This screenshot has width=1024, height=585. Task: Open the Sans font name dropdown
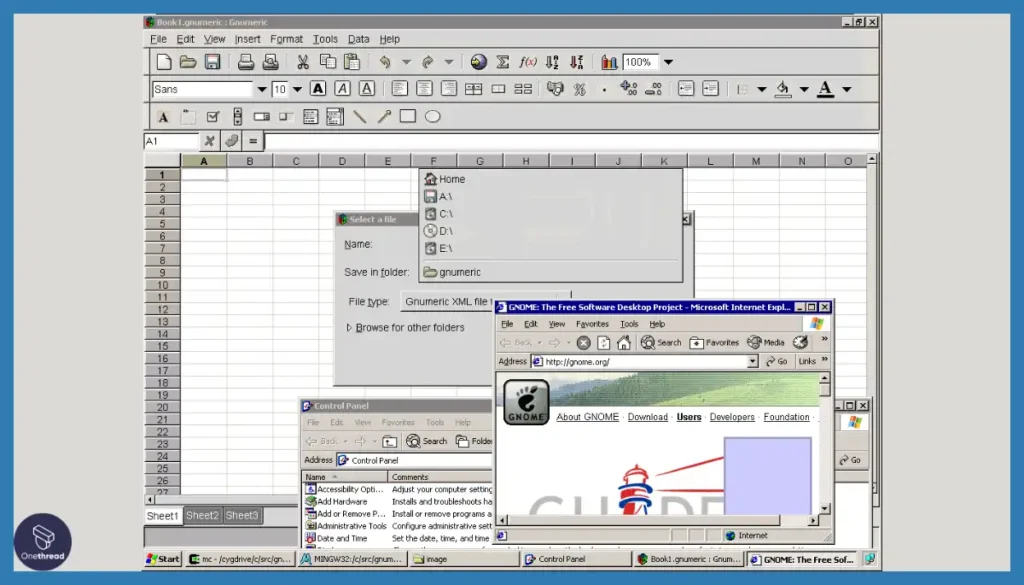[x=261, y=89]
